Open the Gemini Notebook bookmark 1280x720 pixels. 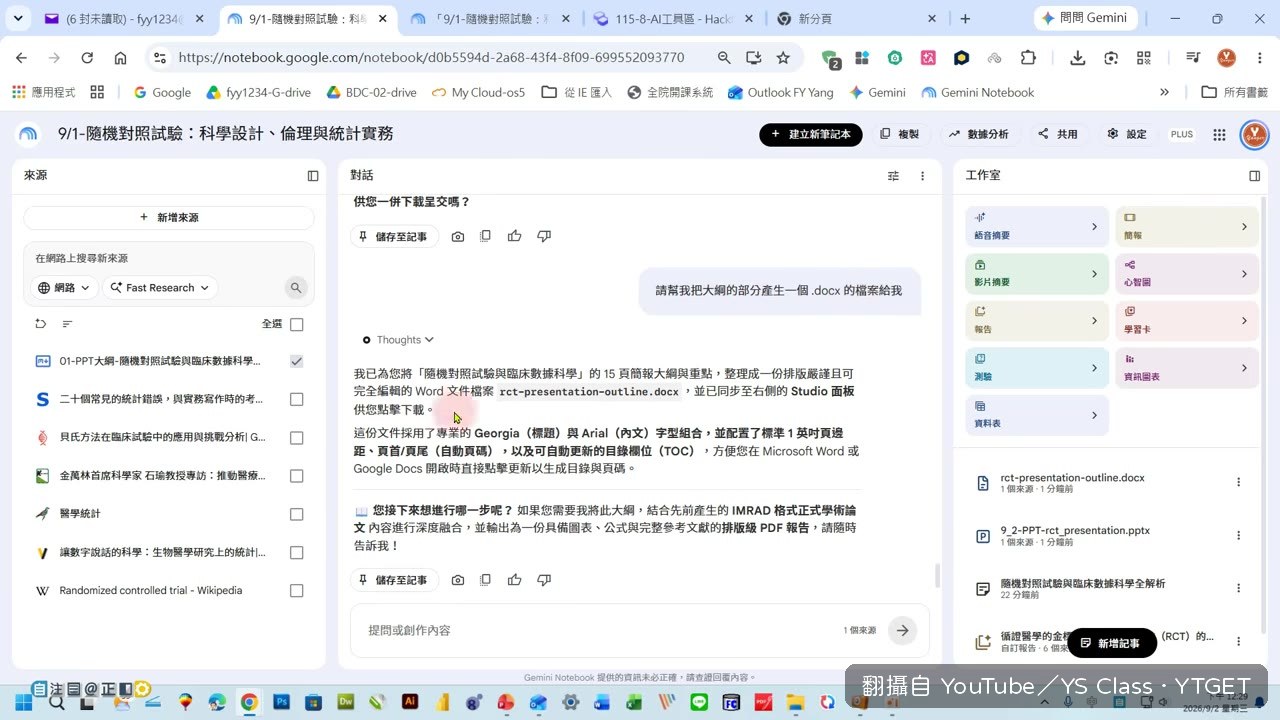[x=977, y=92]
